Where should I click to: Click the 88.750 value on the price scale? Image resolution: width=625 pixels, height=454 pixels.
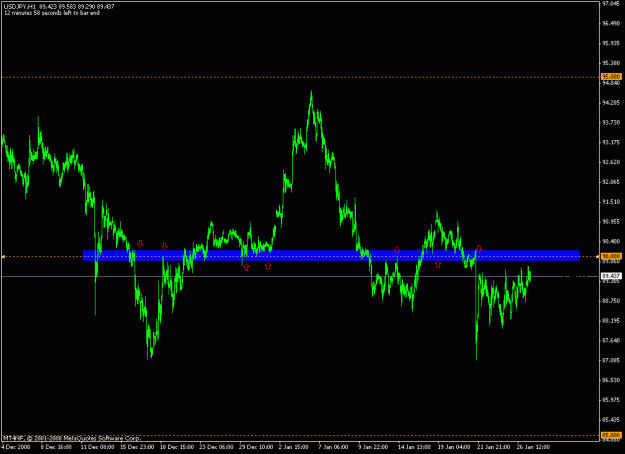[x=611, y=301]
